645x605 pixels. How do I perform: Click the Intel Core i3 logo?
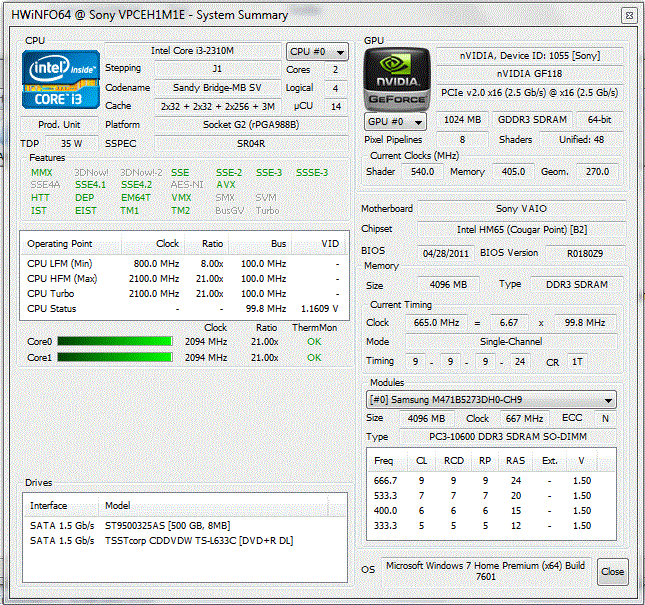click(x=61, y=79)
